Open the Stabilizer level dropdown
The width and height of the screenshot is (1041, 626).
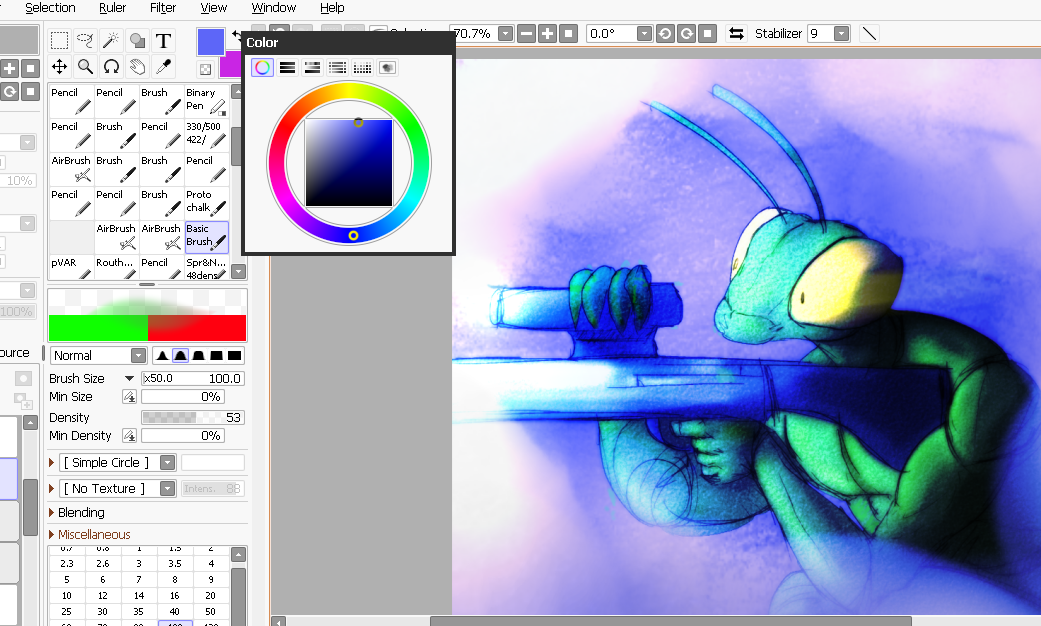[x=842, y=34]
